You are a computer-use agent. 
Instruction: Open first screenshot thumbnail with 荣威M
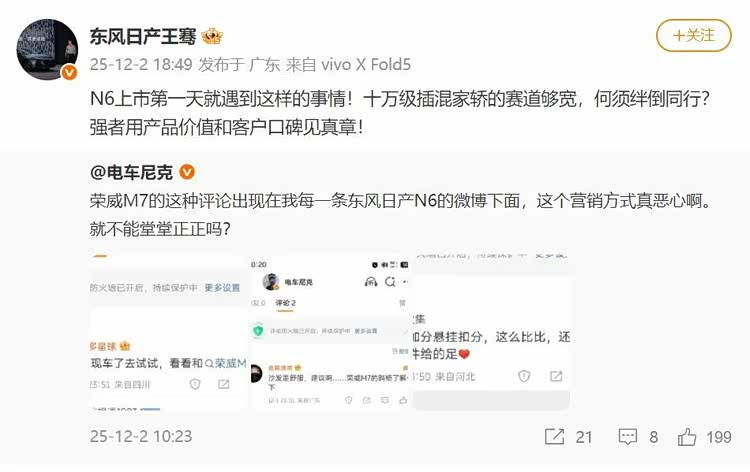pos(168,331)
